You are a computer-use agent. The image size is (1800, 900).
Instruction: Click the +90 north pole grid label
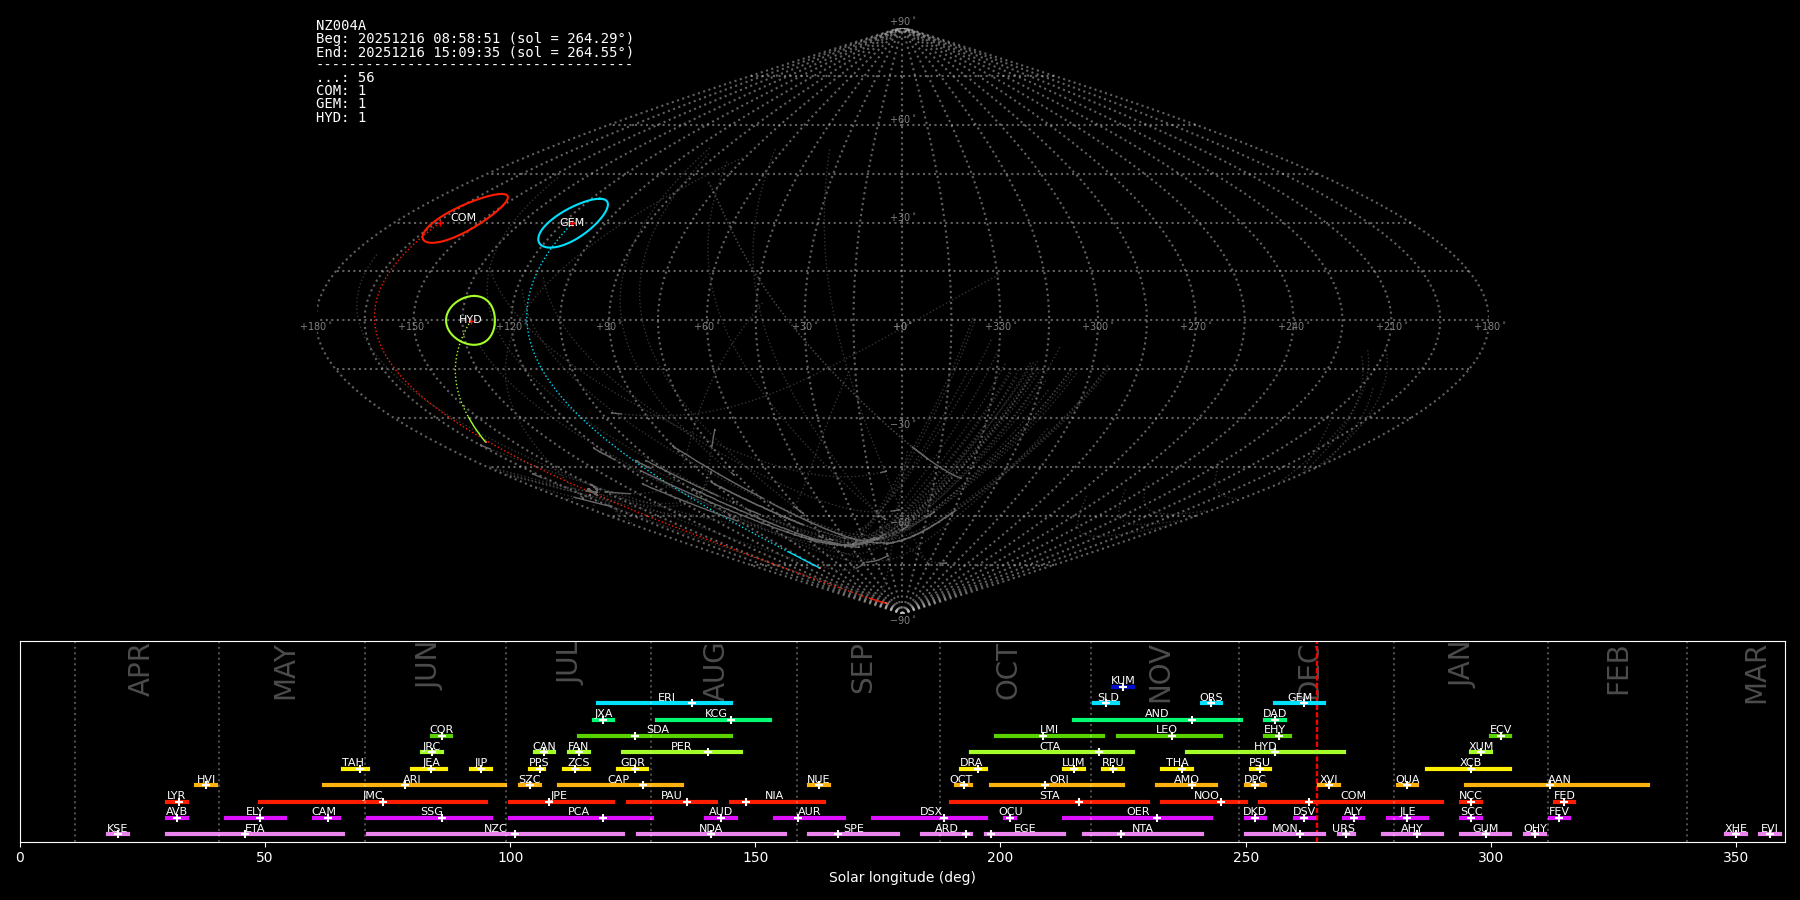(x=902, y=22)
